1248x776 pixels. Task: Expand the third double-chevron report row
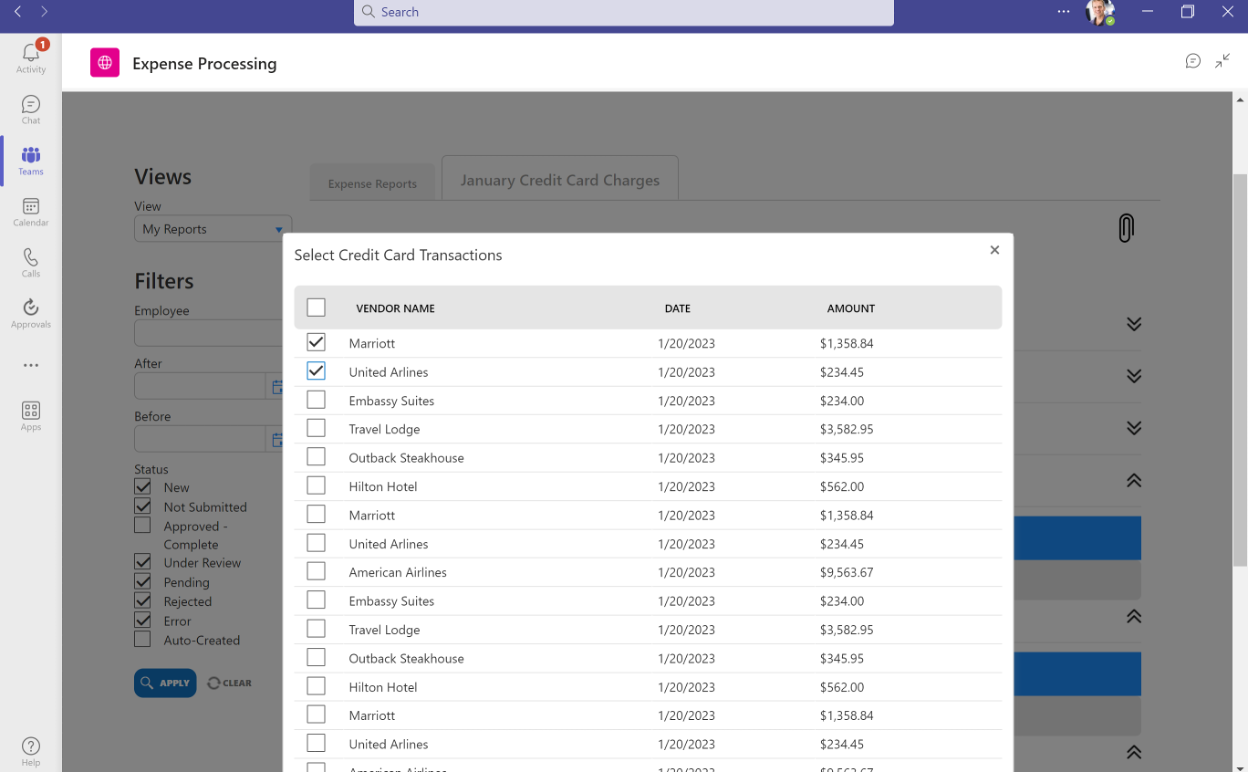pos(1133,428)
